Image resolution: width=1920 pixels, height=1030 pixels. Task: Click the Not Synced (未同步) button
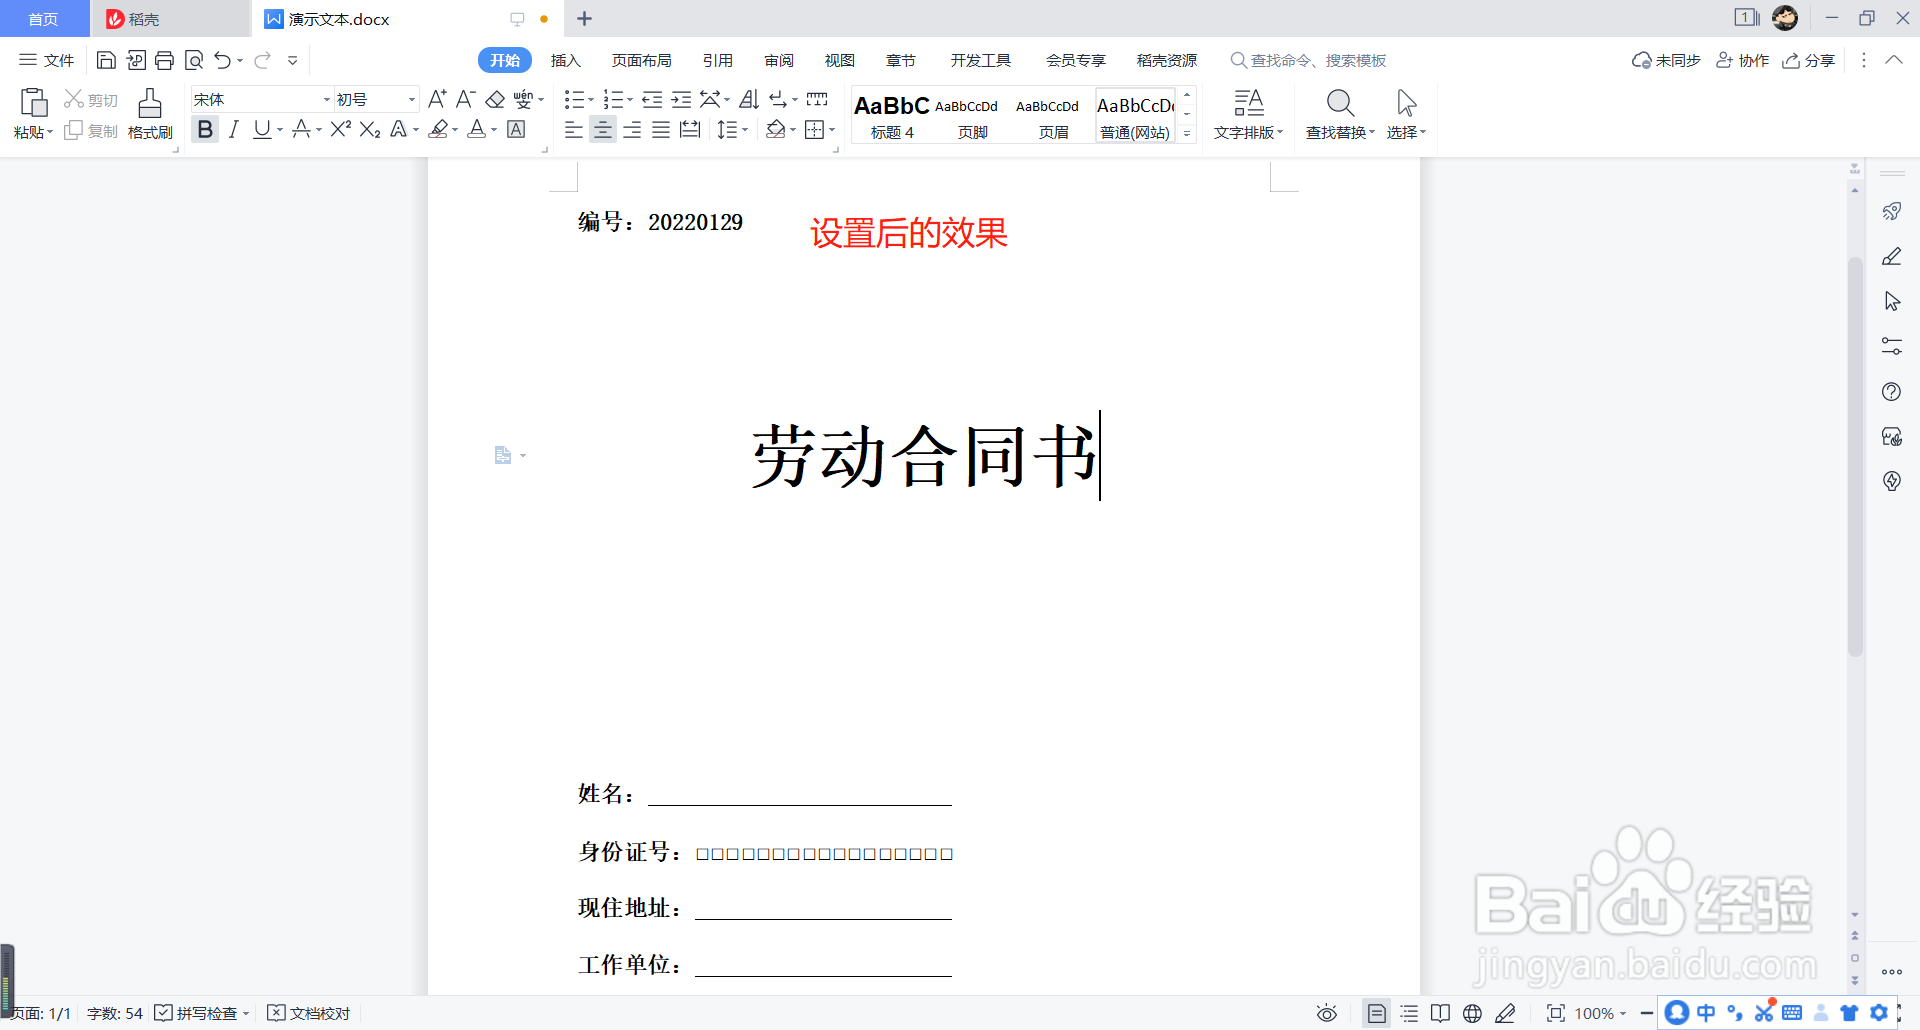tap(1666, 60)
